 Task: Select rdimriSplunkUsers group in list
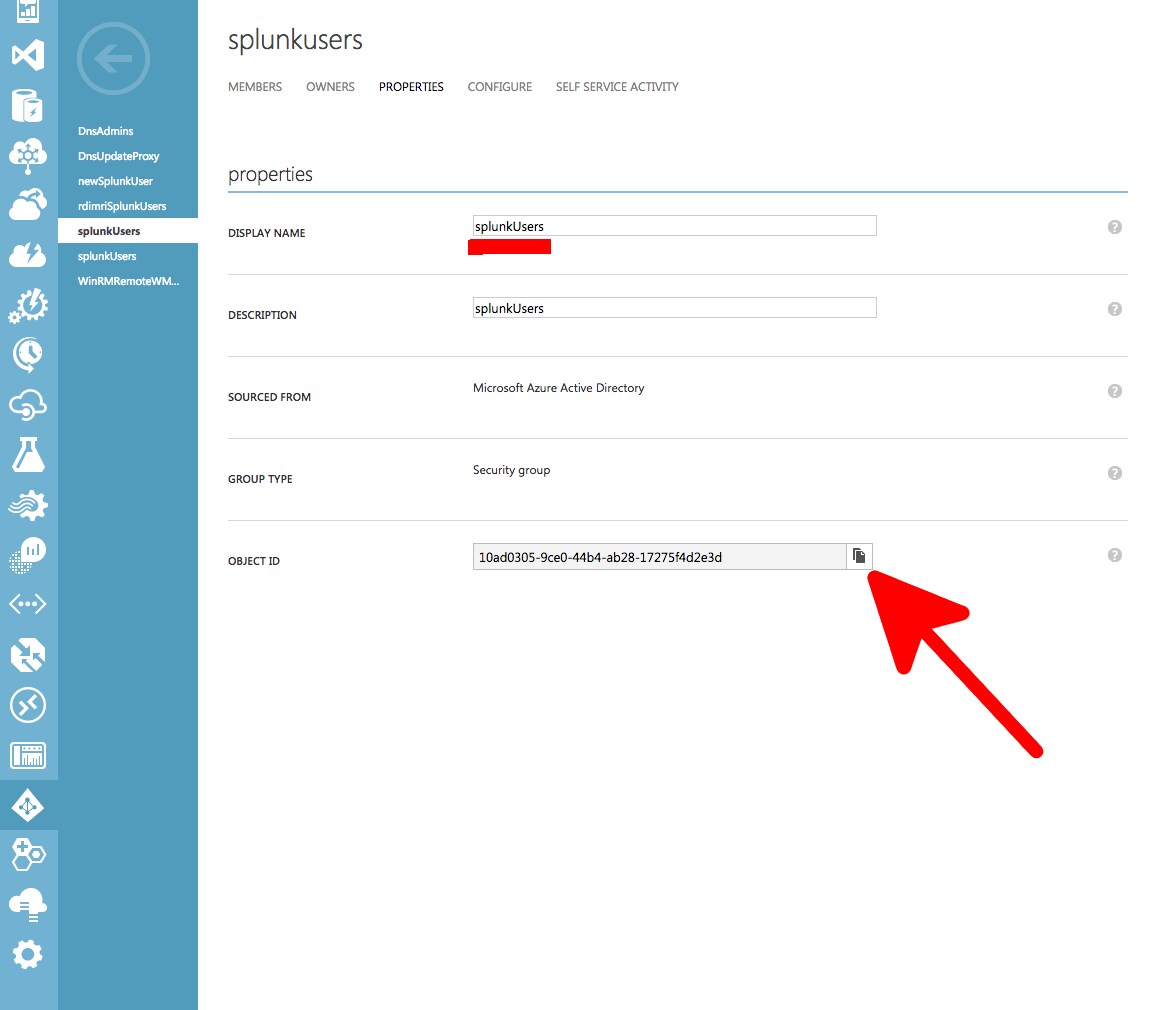coord(122,206)
